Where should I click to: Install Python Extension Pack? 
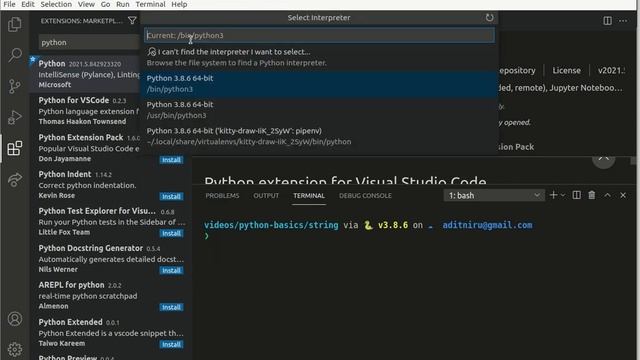(x=171, y=160)
